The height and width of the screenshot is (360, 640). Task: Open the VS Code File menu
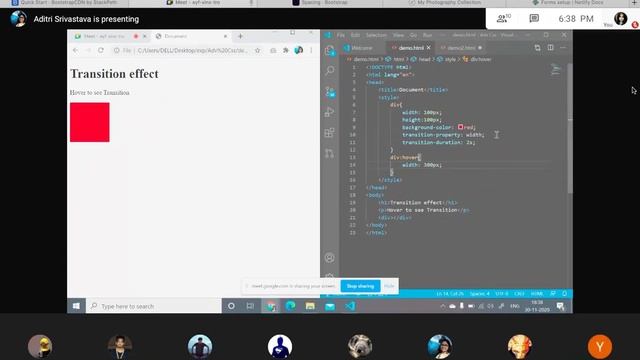[341, 35]
